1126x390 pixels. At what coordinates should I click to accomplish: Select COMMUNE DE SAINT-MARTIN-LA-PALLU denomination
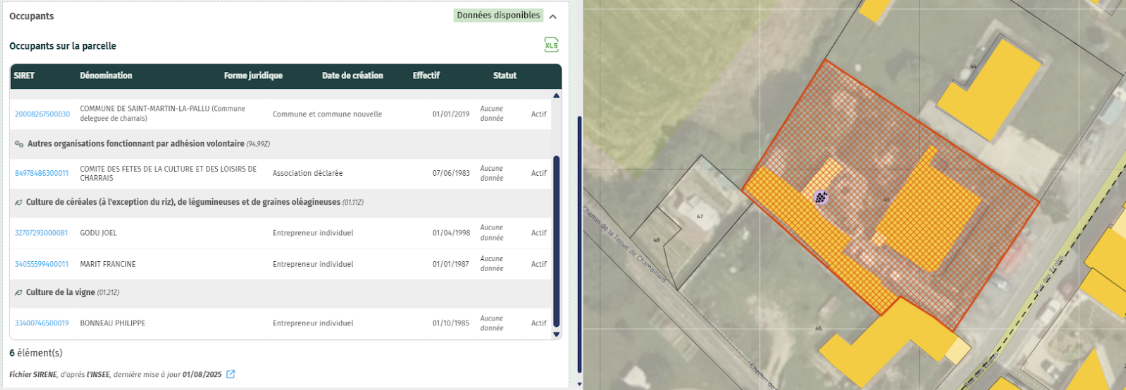(x=162, y=113)
